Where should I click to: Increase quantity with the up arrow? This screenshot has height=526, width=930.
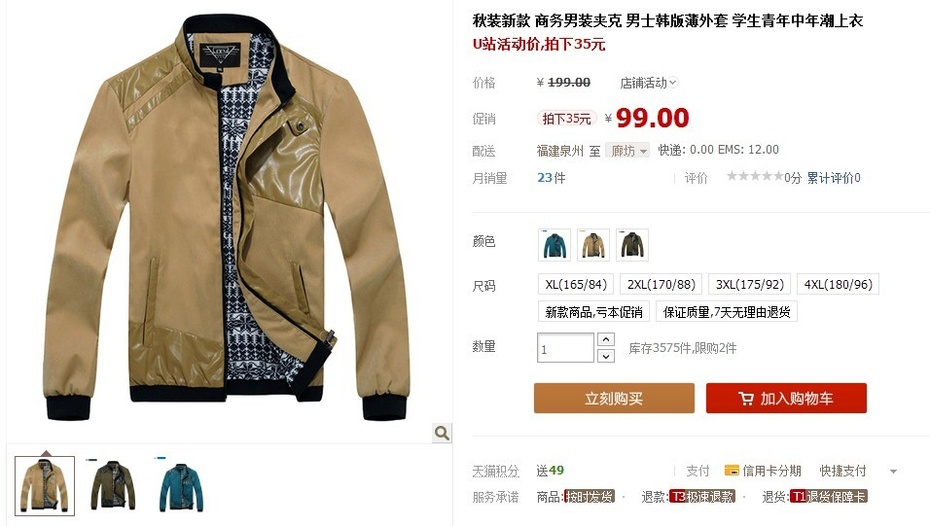tap(606, 340)
